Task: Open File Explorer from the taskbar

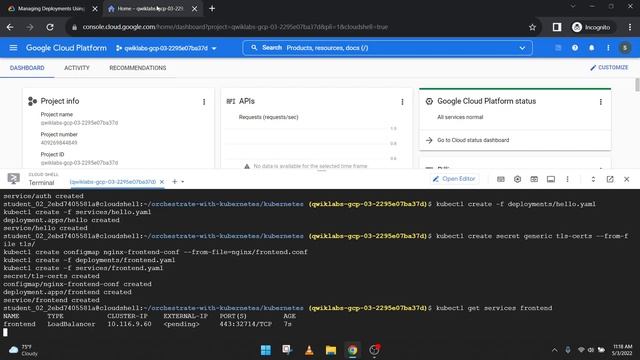Action: coord(331,350)
